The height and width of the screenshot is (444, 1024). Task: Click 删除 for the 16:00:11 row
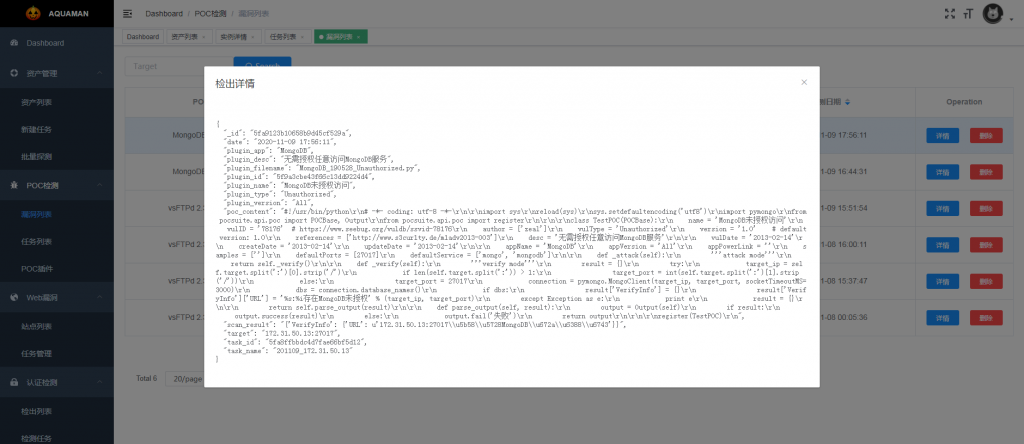pyautogui.click(x=986, y=245)
